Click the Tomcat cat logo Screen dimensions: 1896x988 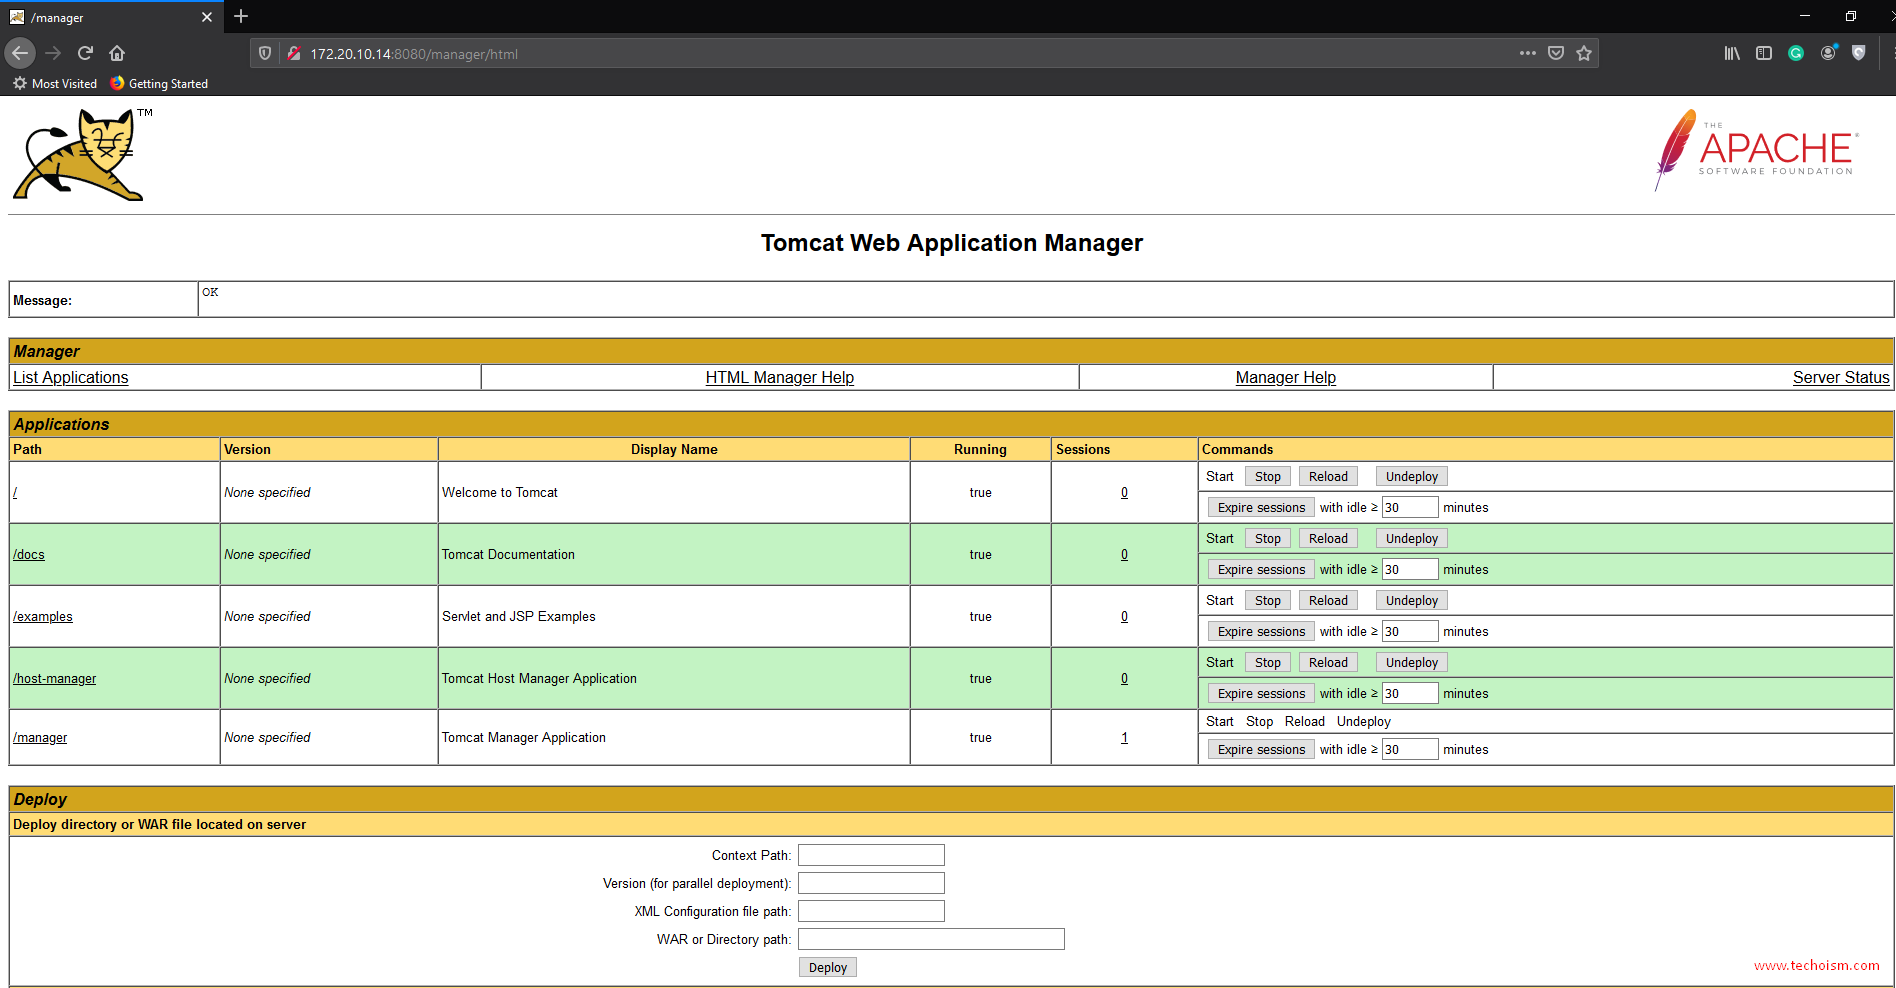coord(82,155)
